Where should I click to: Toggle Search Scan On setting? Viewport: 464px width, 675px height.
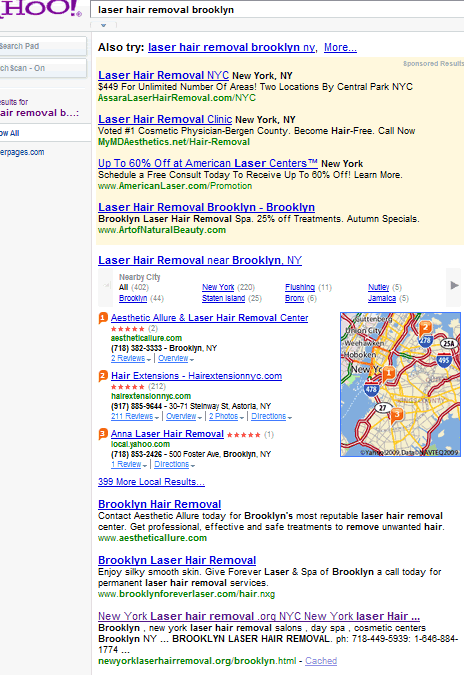[x=43, y=68]
